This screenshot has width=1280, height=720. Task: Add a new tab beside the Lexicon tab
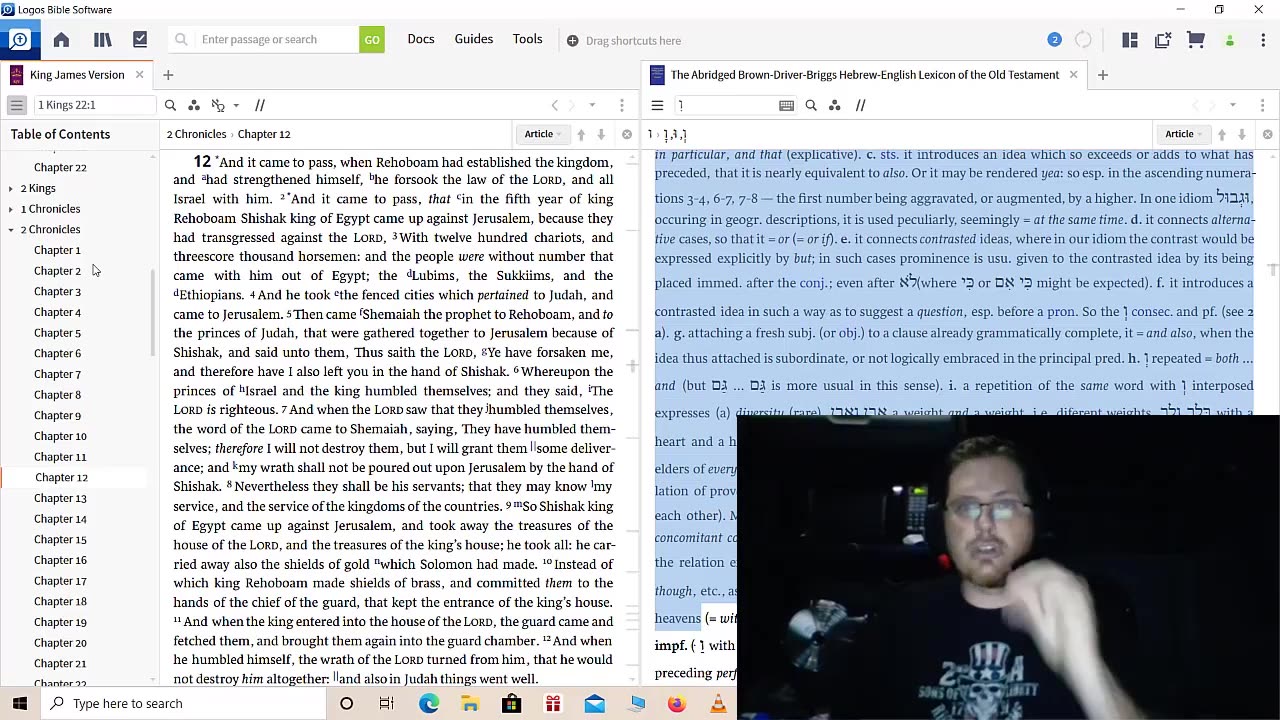coord(1103,75)
